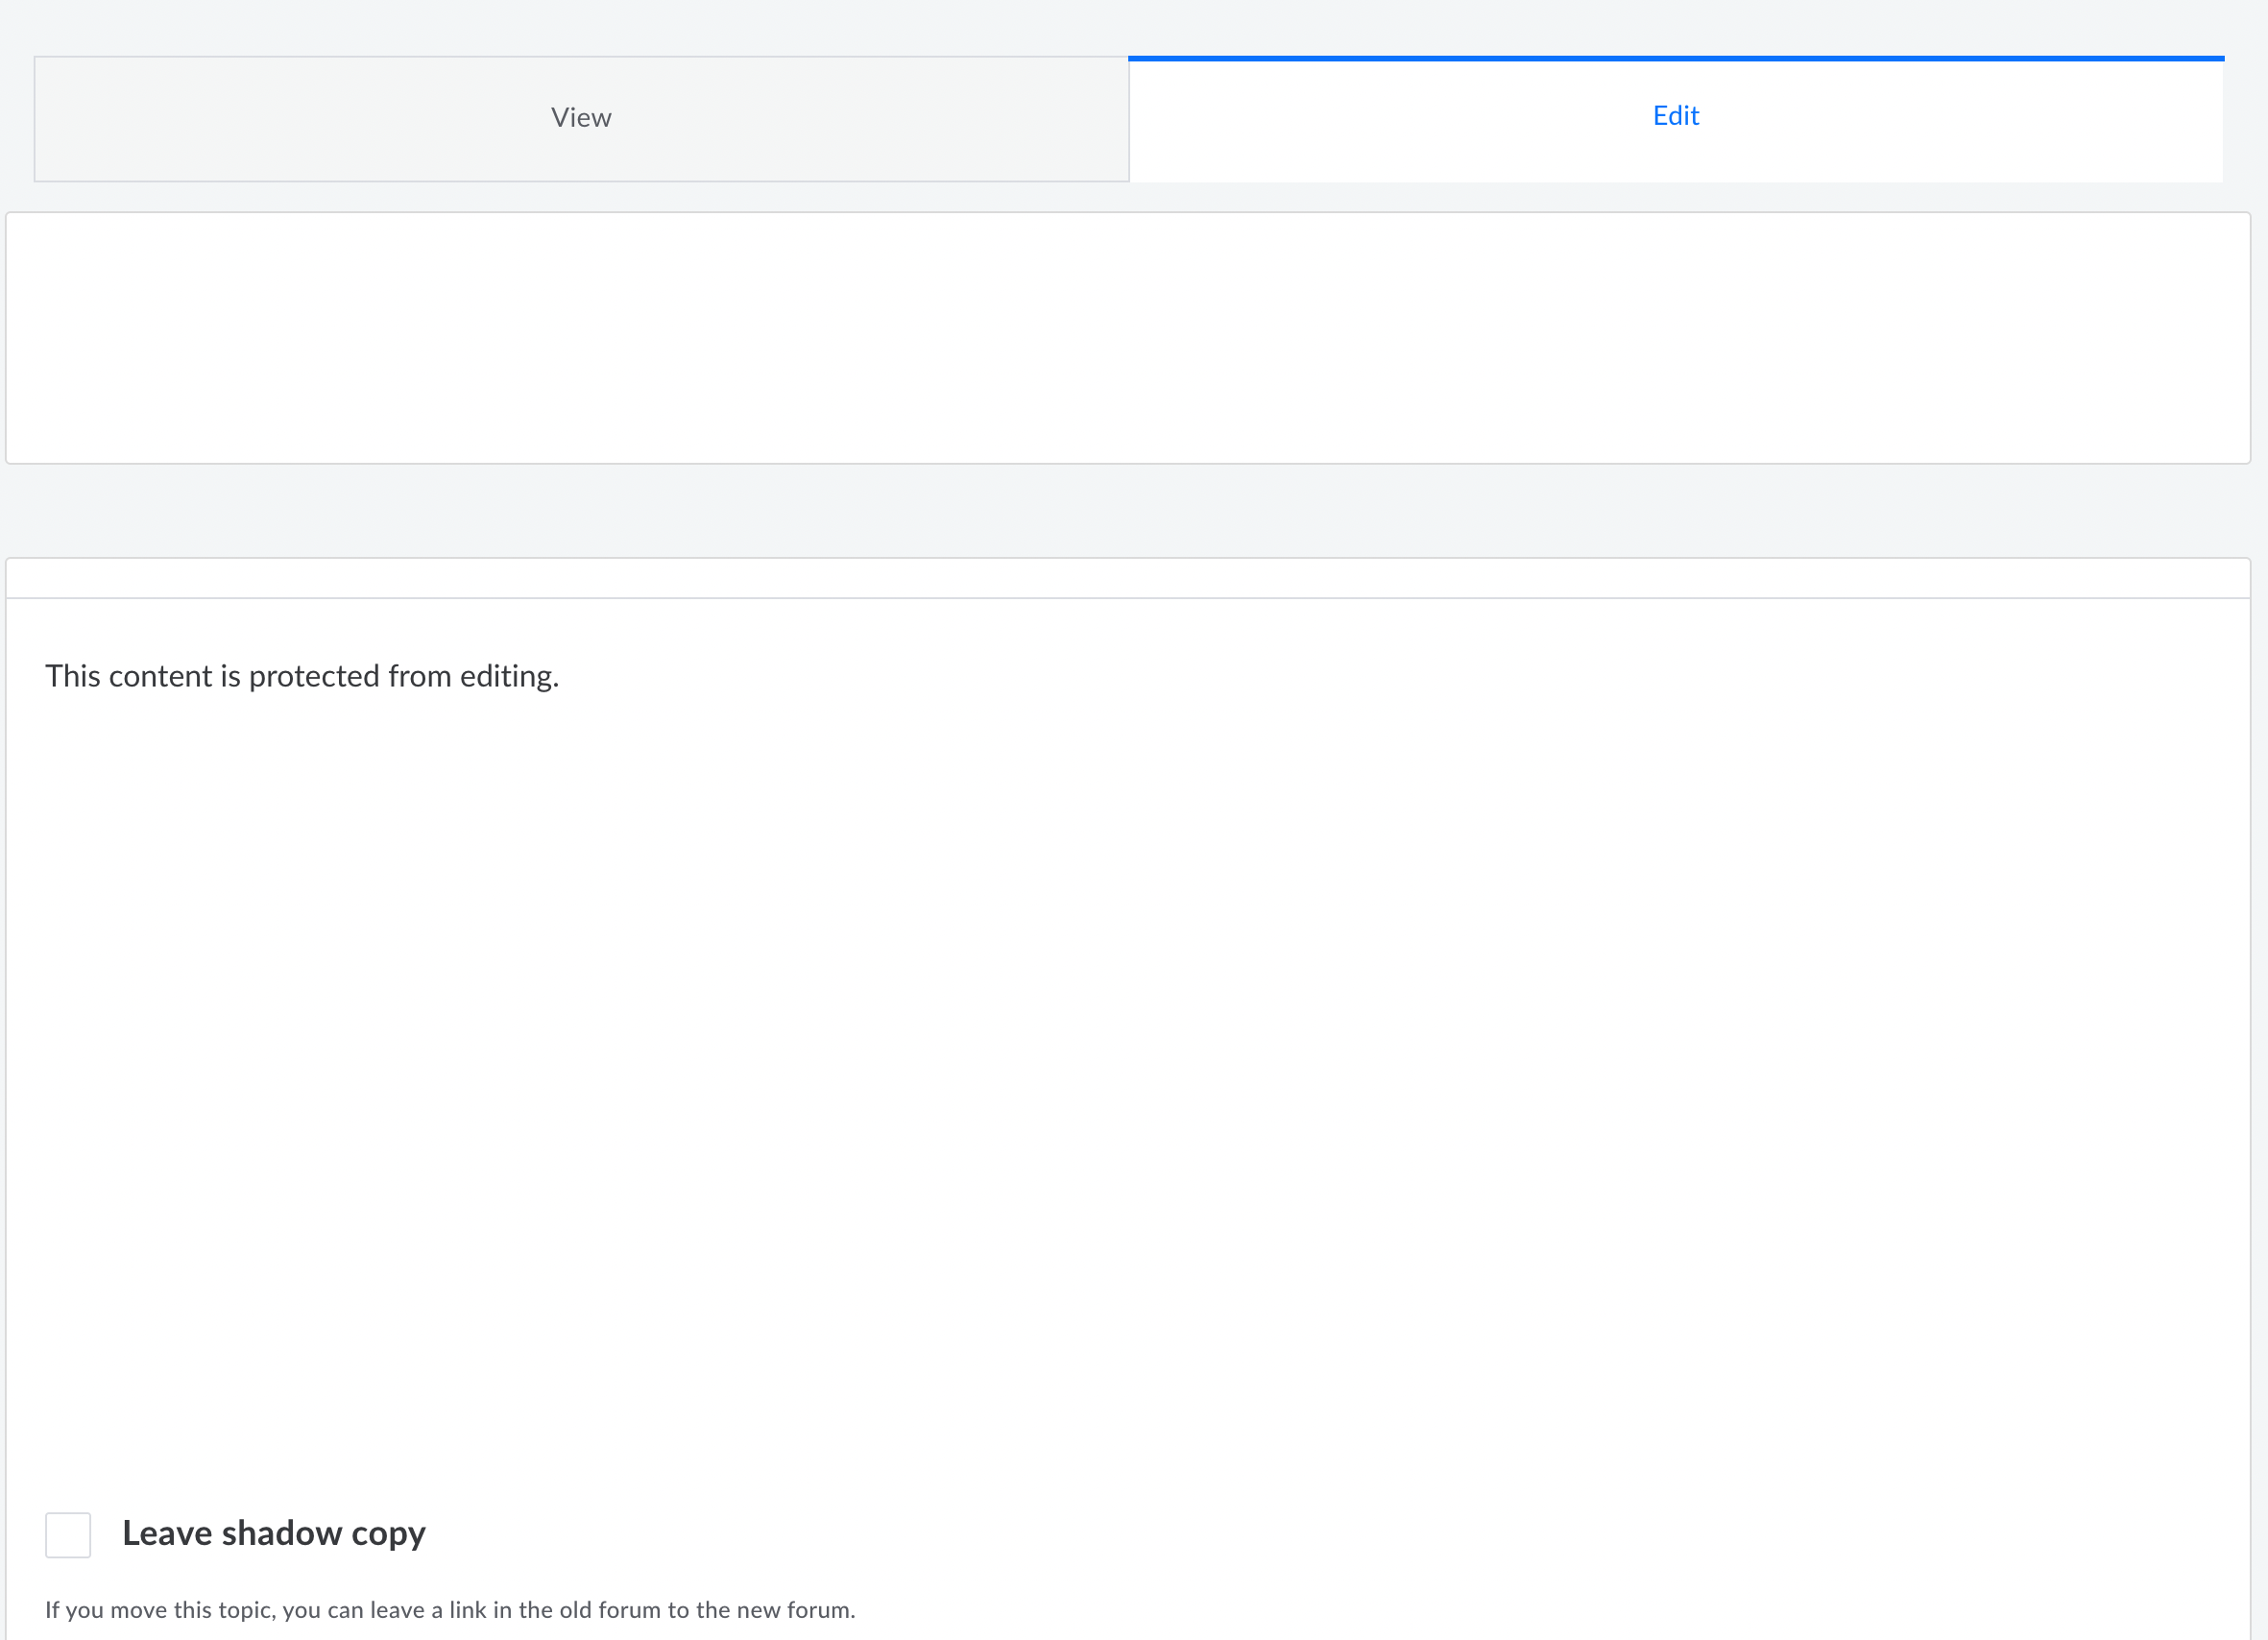Click the word 'shadow' in checkbox label
The image size is (2268, 1640).
281,1533
